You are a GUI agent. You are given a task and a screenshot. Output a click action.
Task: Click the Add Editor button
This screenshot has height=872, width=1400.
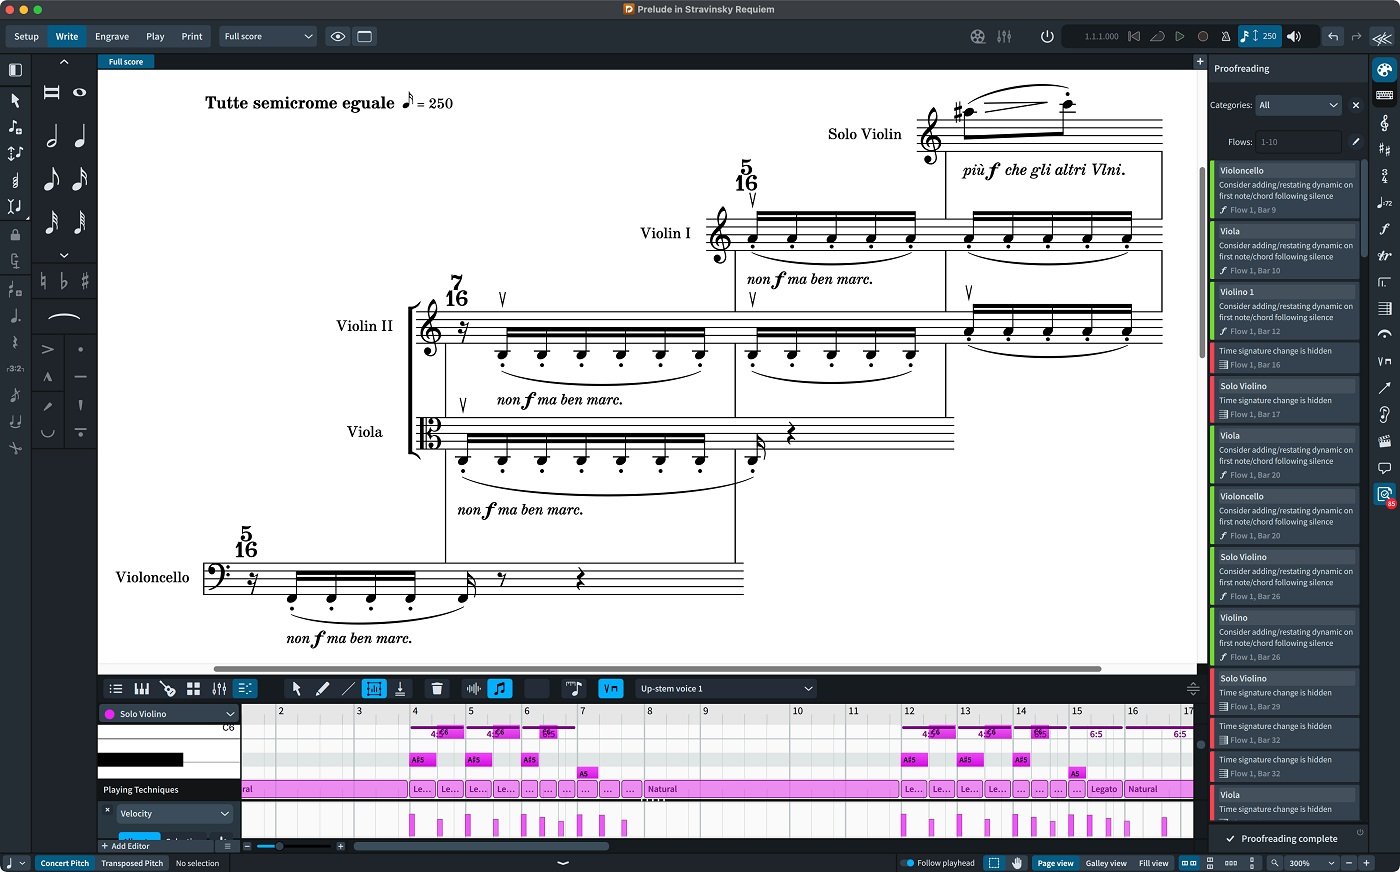click(126, 846)
